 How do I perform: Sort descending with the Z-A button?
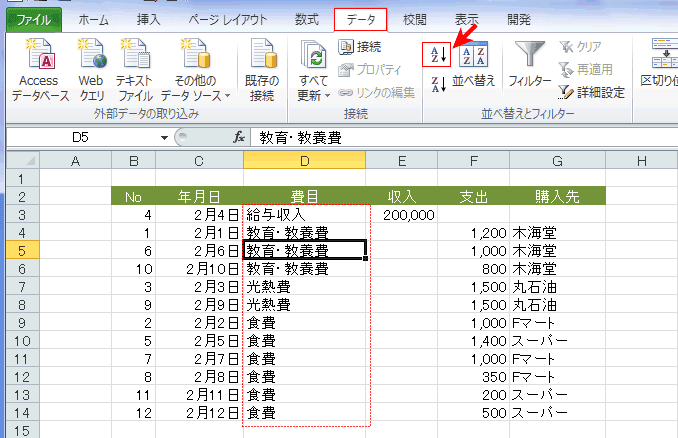(438, 83)
